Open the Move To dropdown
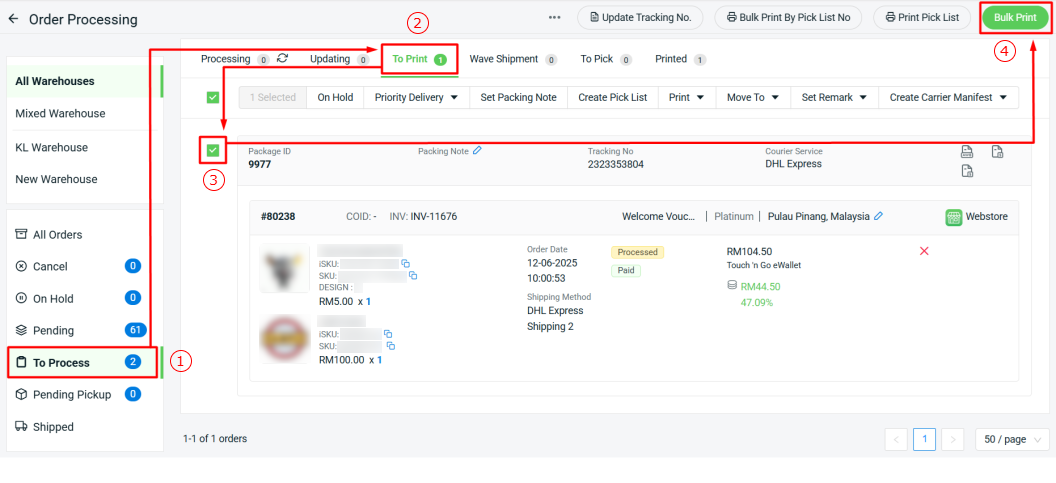This screenshot has height=483, width=1056. (x=753, y=98)
